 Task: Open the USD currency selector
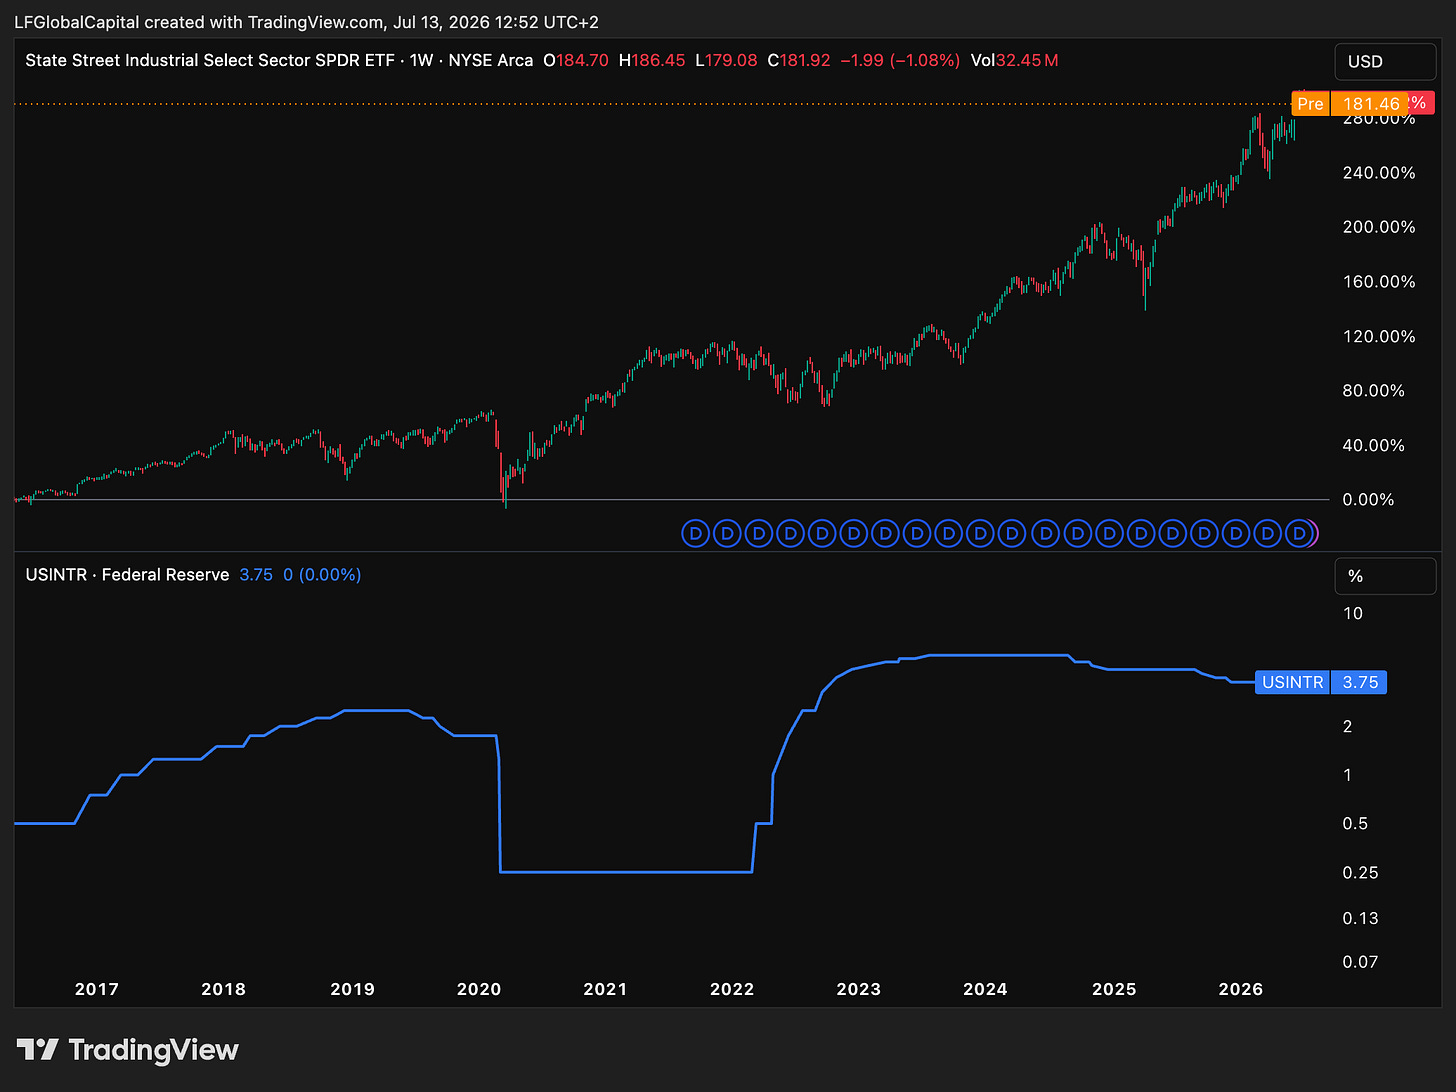(x=1385, y=61)
